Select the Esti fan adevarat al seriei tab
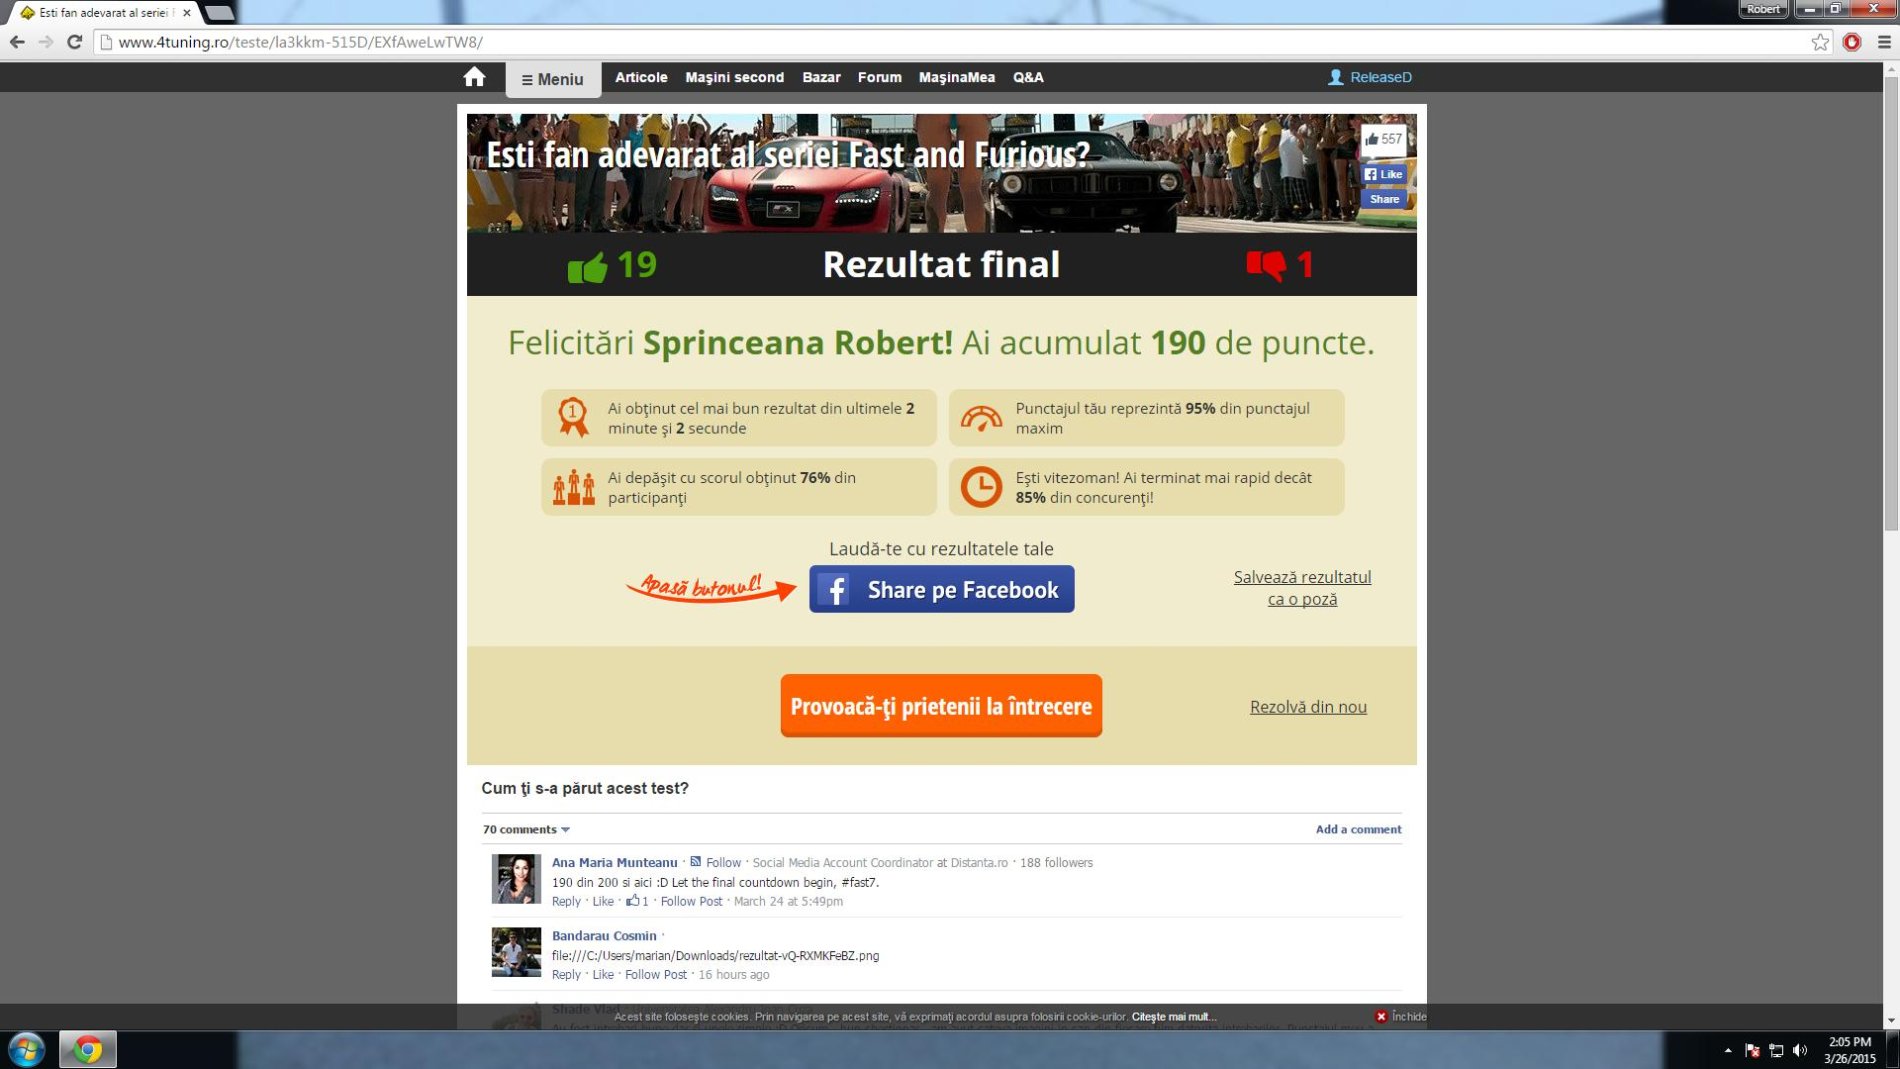 pyautogui.click(x=102, y=13)
